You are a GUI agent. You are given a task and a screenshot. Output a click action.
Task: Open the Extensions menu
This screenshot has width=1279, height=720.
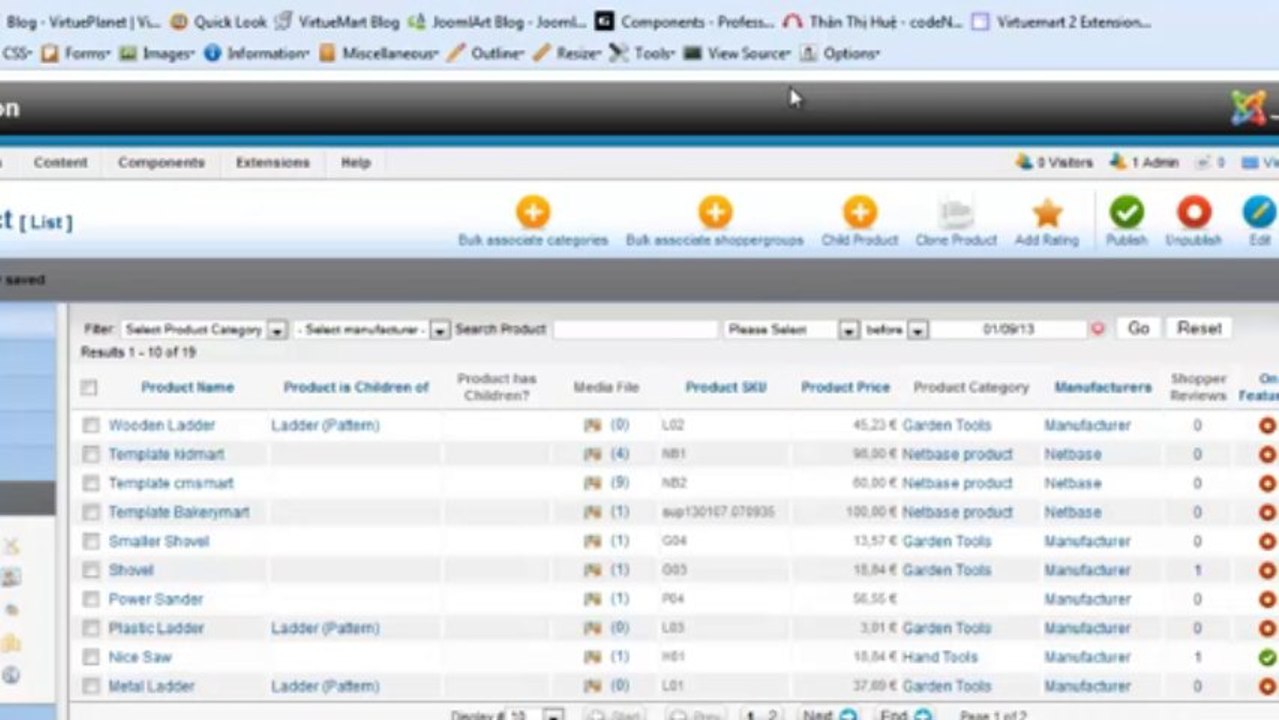[x=272, y=162]
